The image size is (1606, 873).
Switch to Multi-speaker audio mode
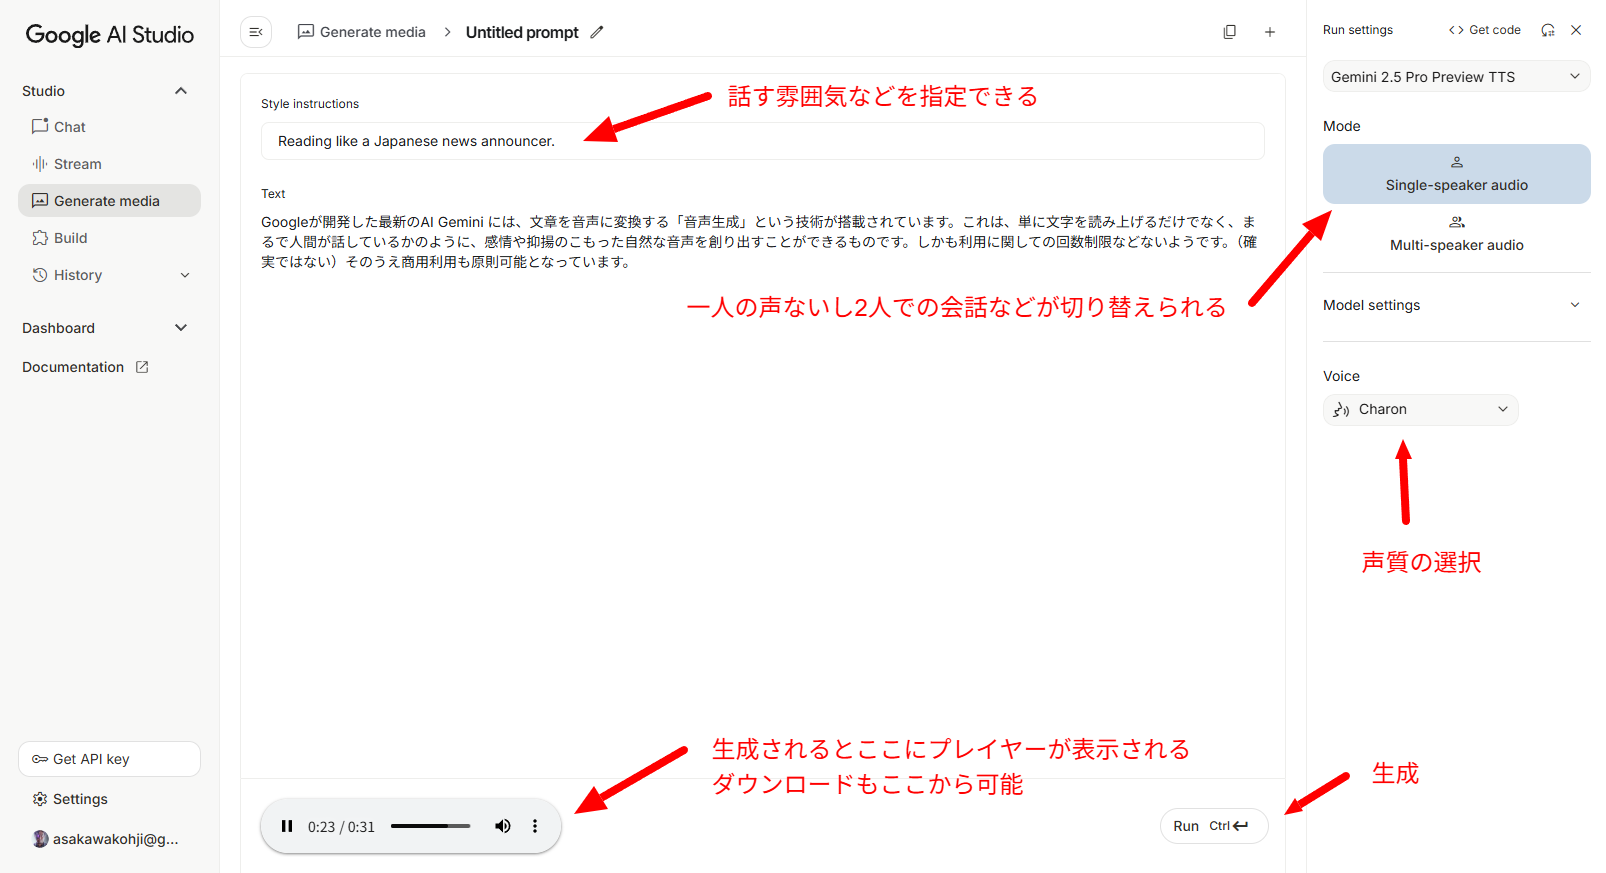tap(1456, 234)
